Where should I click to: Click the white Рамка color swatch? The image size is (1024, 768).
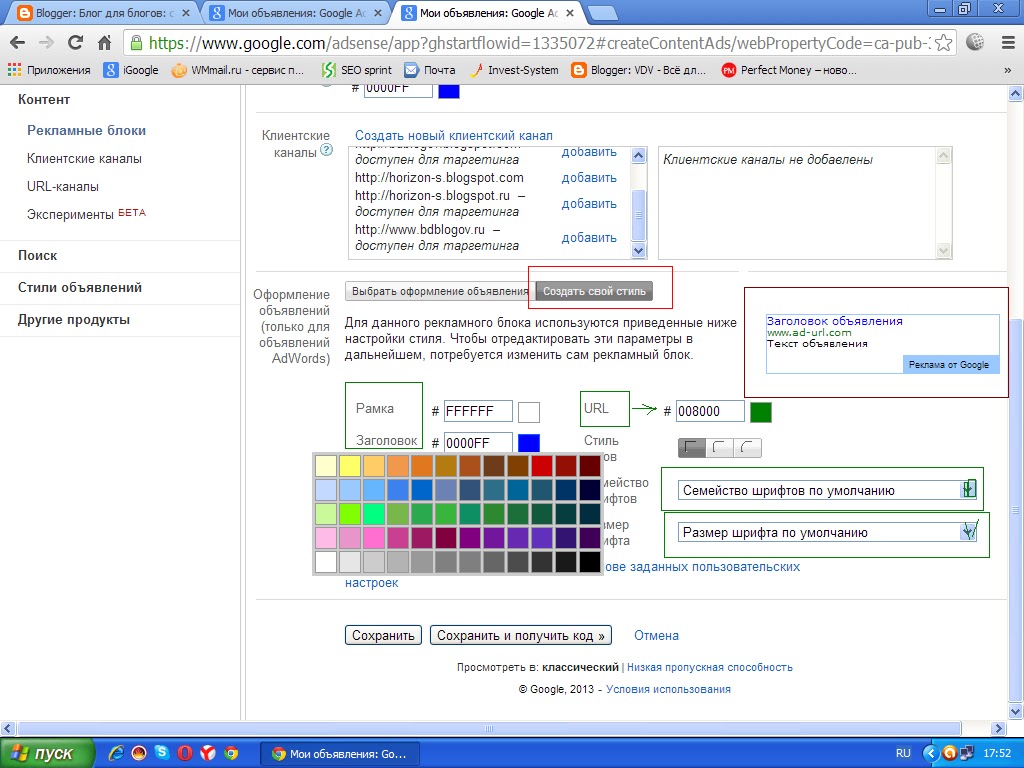(529, 412)
